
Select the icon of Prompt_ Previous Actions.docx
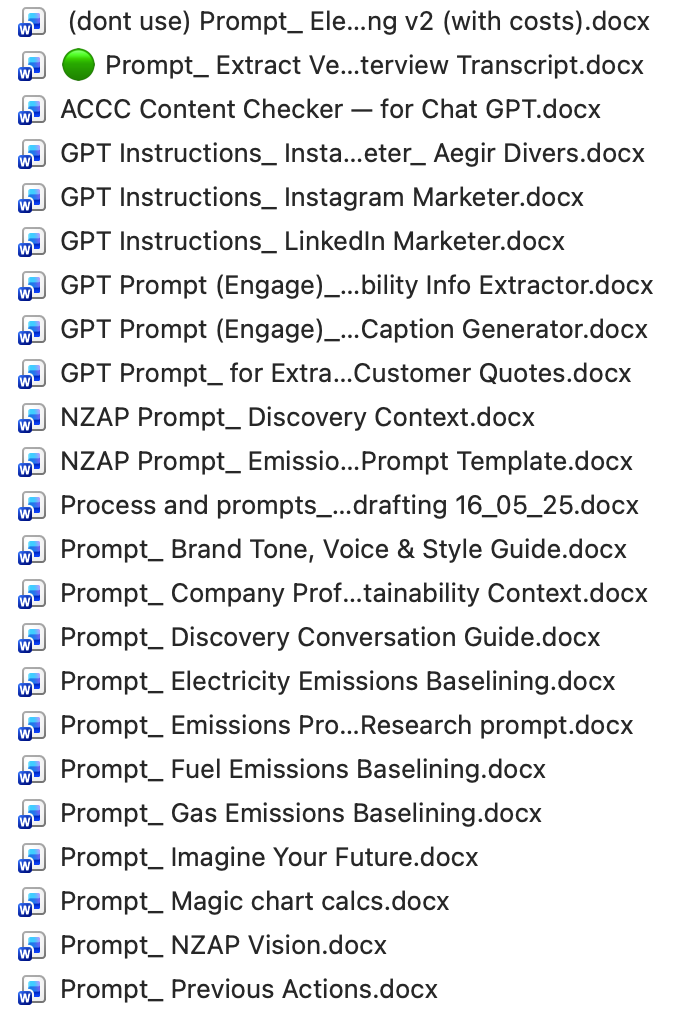(31, 989)
